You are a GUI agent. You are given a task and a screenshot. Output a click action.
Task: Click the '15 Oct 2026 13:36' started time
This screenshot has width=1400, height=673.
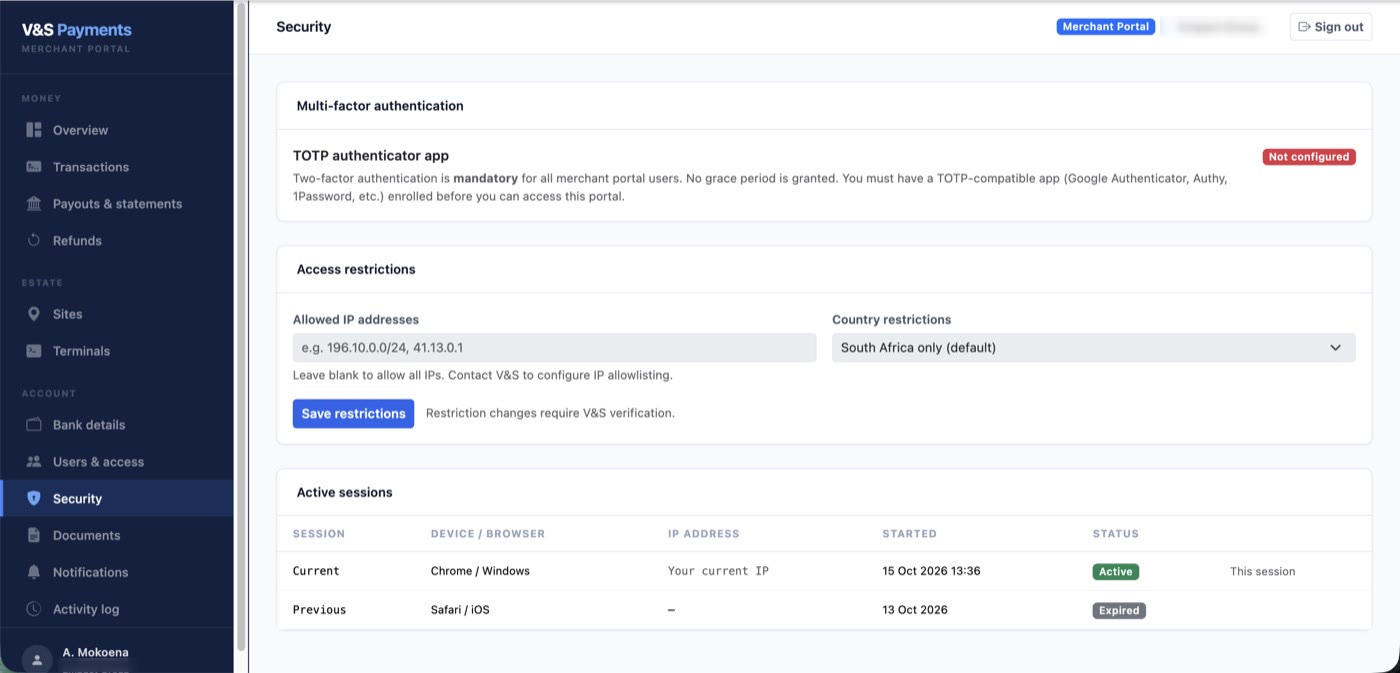coord(931,571)
